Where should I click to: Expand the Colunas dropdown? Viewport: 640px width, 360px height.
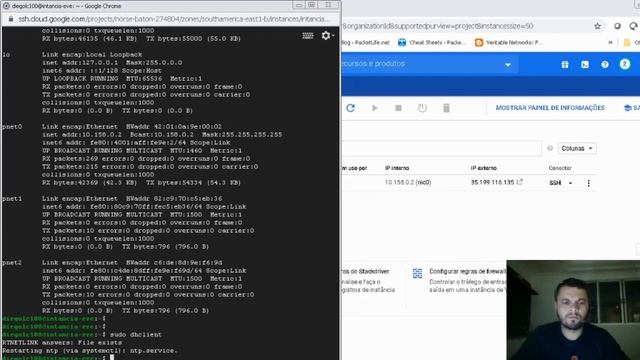pyautogui.click(x=577, y=149)
